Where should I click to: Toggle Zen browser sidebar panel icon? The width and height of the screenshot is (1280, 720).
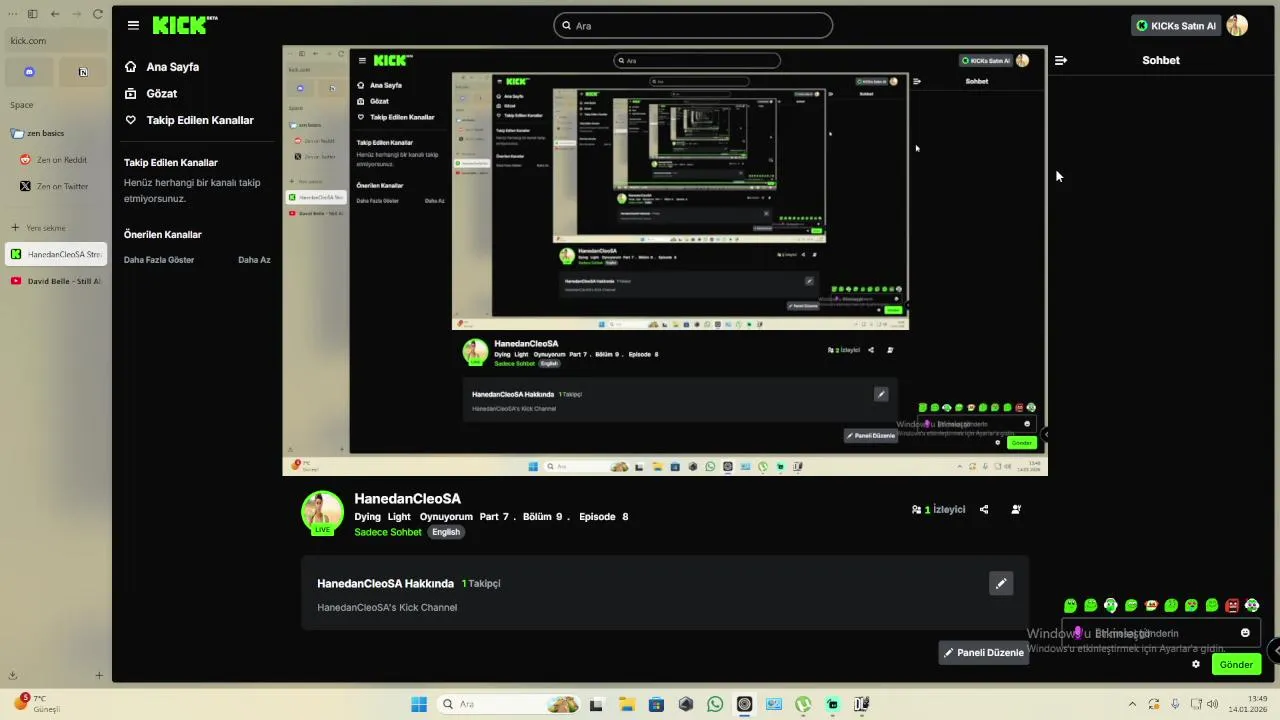coord(32,14)
